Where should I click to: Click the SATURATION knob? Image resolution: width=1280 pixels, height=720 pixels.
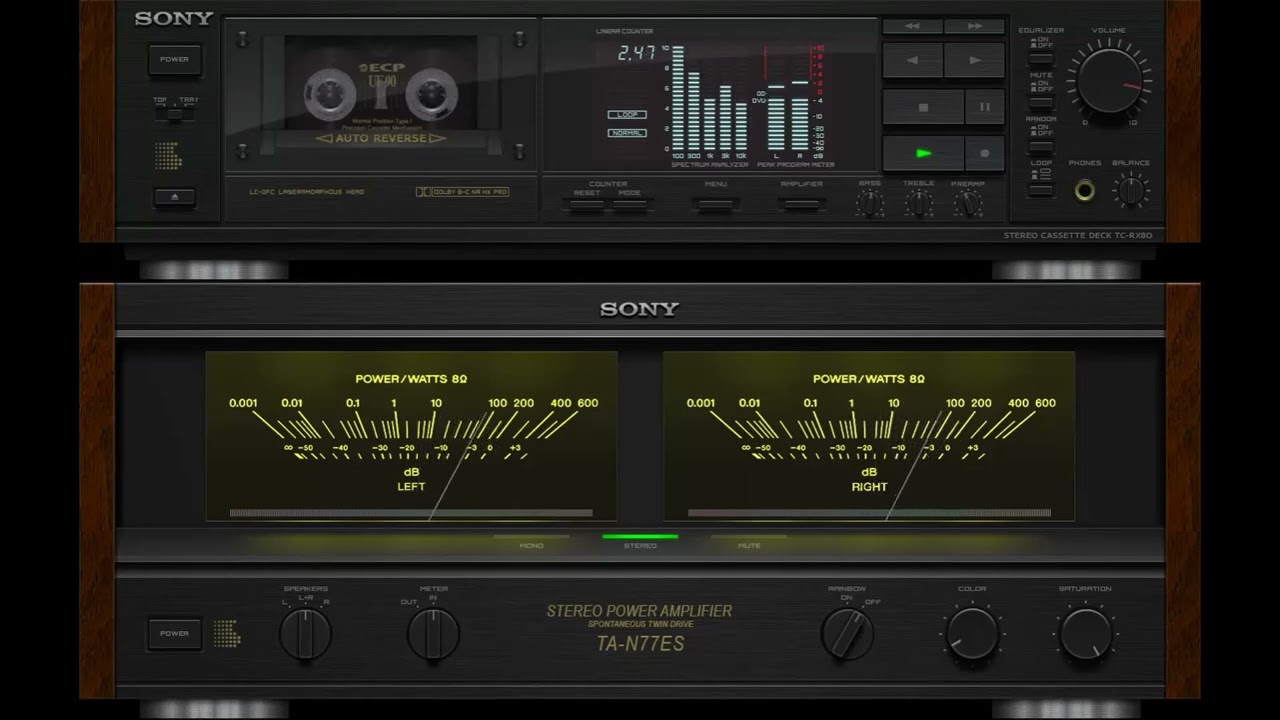pyautogui.click(x=1086, y=634)
